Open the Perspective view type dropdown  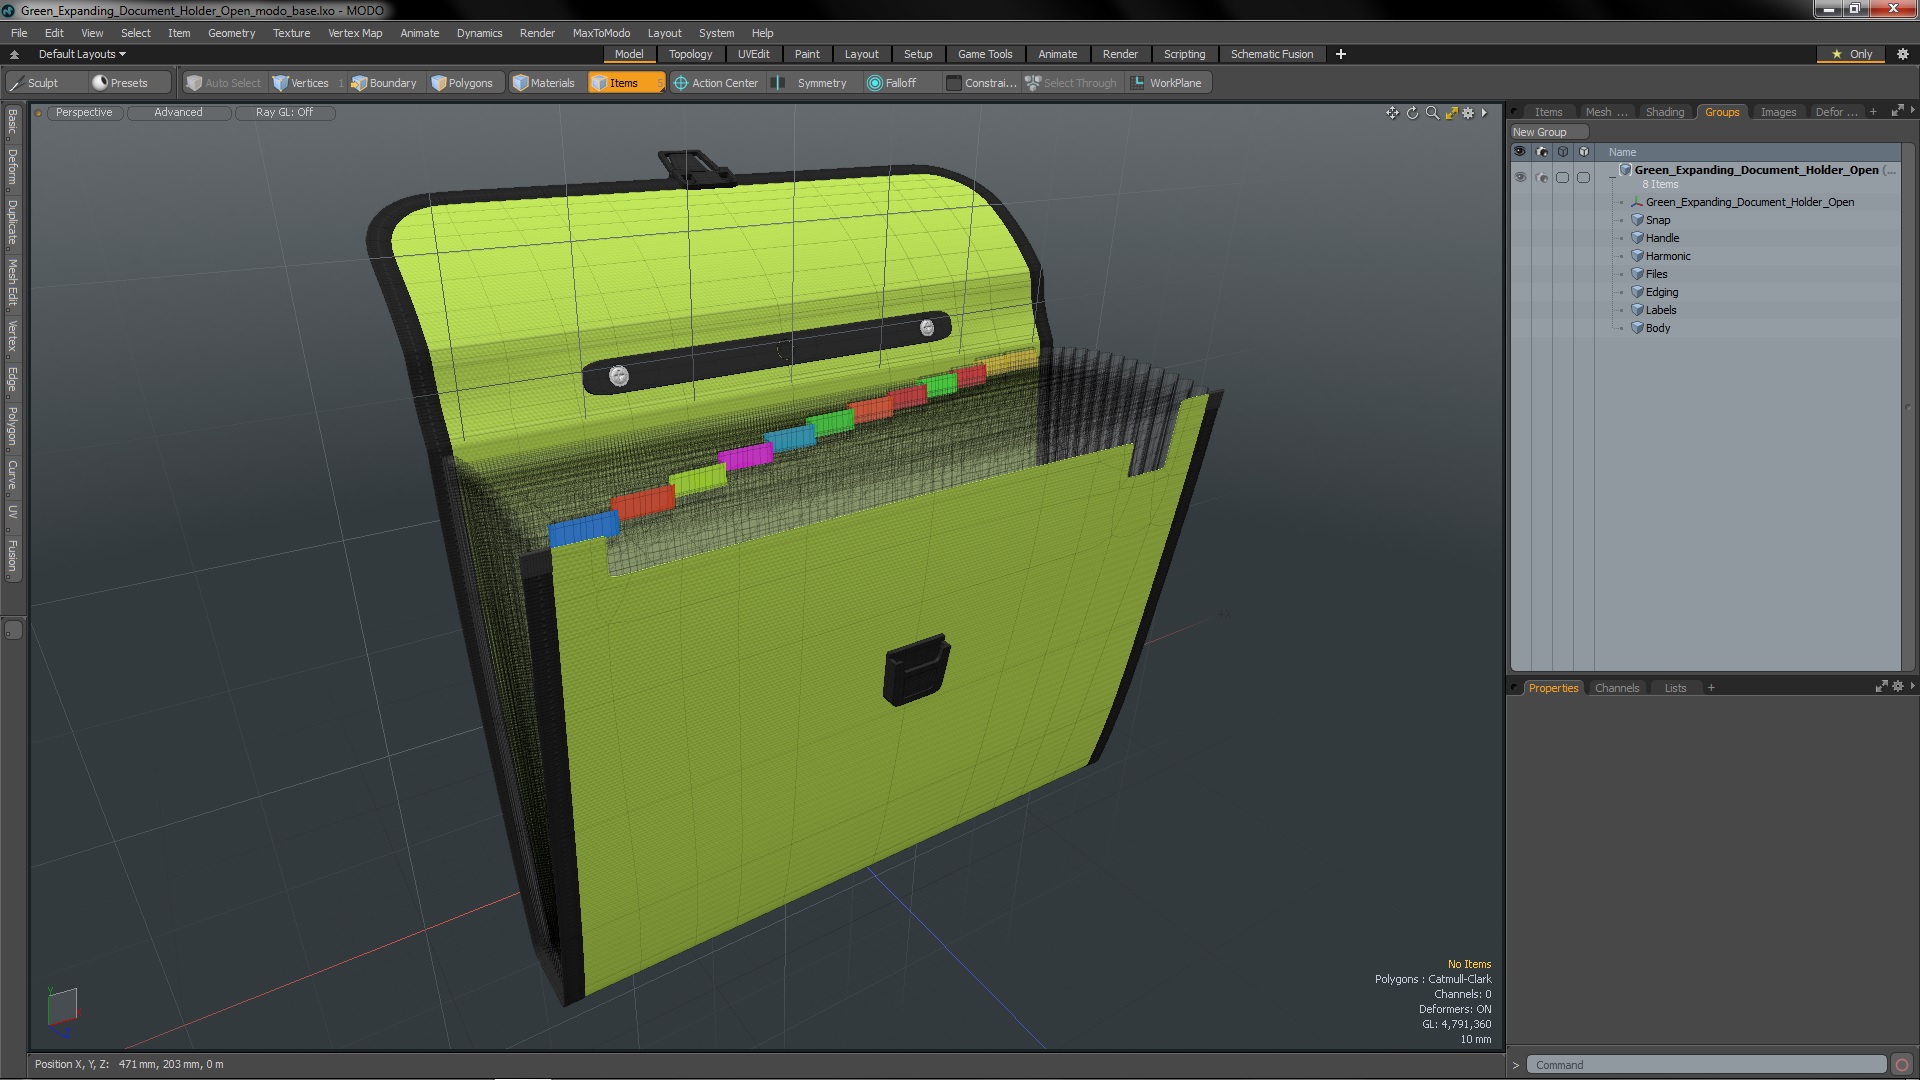point(84,112)
